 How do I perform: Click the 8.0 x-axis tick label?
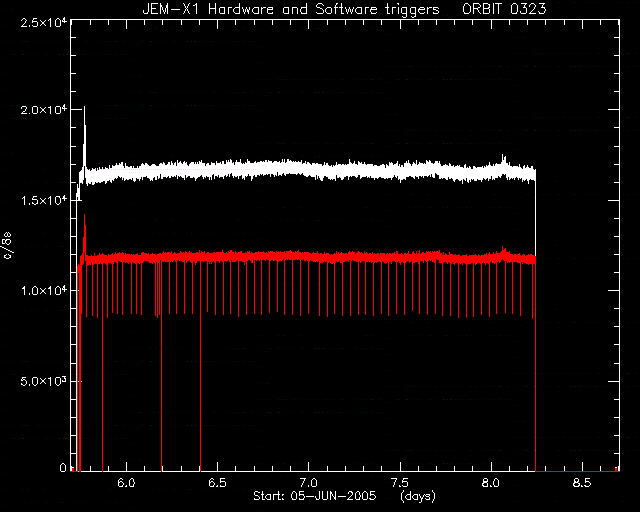click(x=490, y=483)
